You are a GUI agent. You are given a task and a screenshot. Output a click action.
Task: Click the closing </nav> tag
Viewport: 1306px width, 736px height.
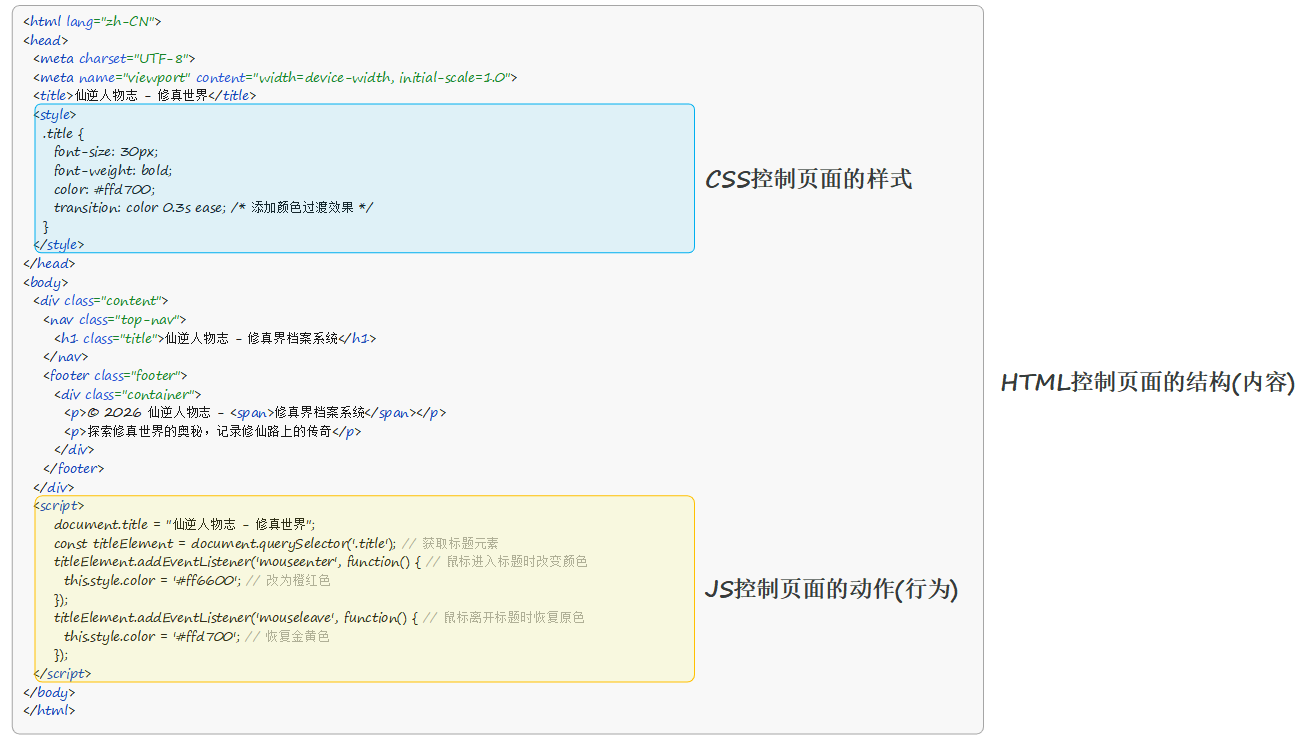tap(66, 357)
